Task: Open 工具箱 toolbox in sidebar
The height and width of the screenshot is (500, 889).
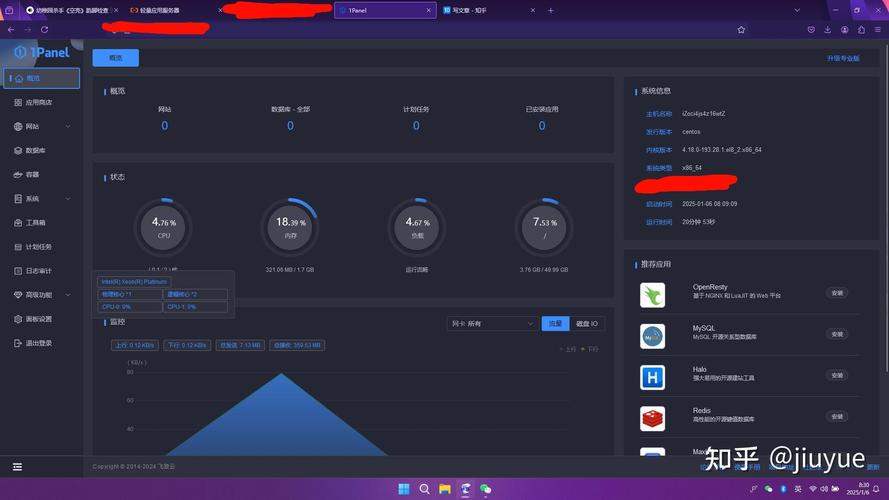Action: (35, 223)
